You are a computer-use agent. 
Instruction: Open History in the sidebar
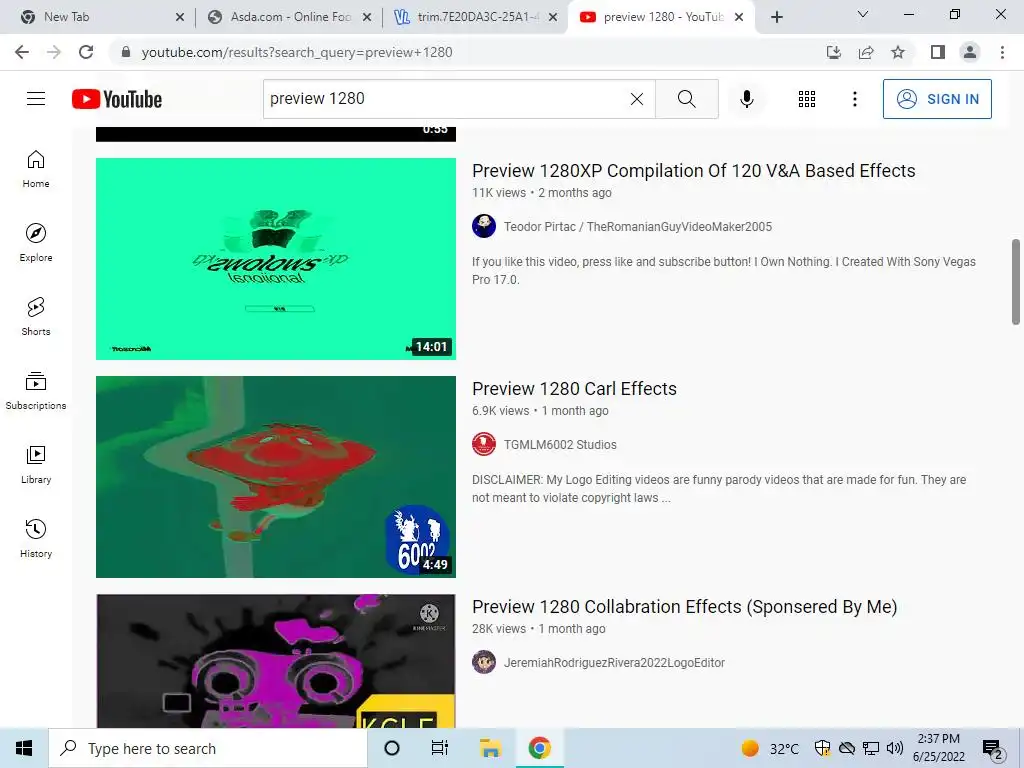(x=36, y=538)
